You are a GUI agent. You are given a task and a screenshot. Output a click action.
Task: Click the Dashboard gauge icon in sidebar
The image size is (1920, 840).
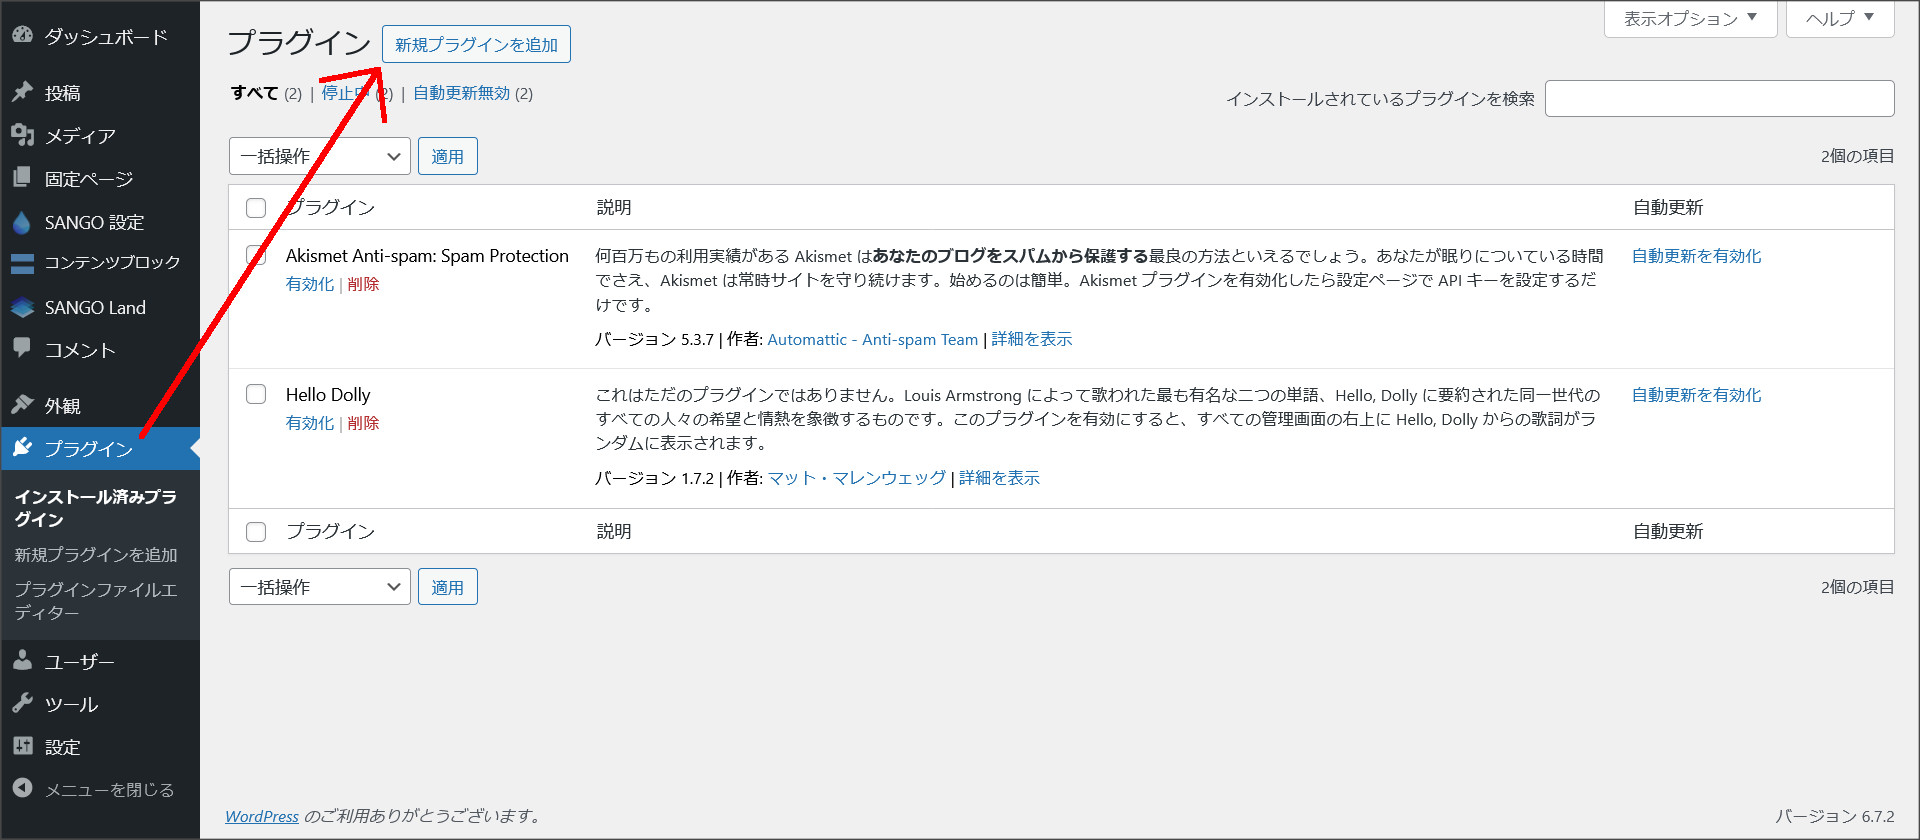point(22,36)
